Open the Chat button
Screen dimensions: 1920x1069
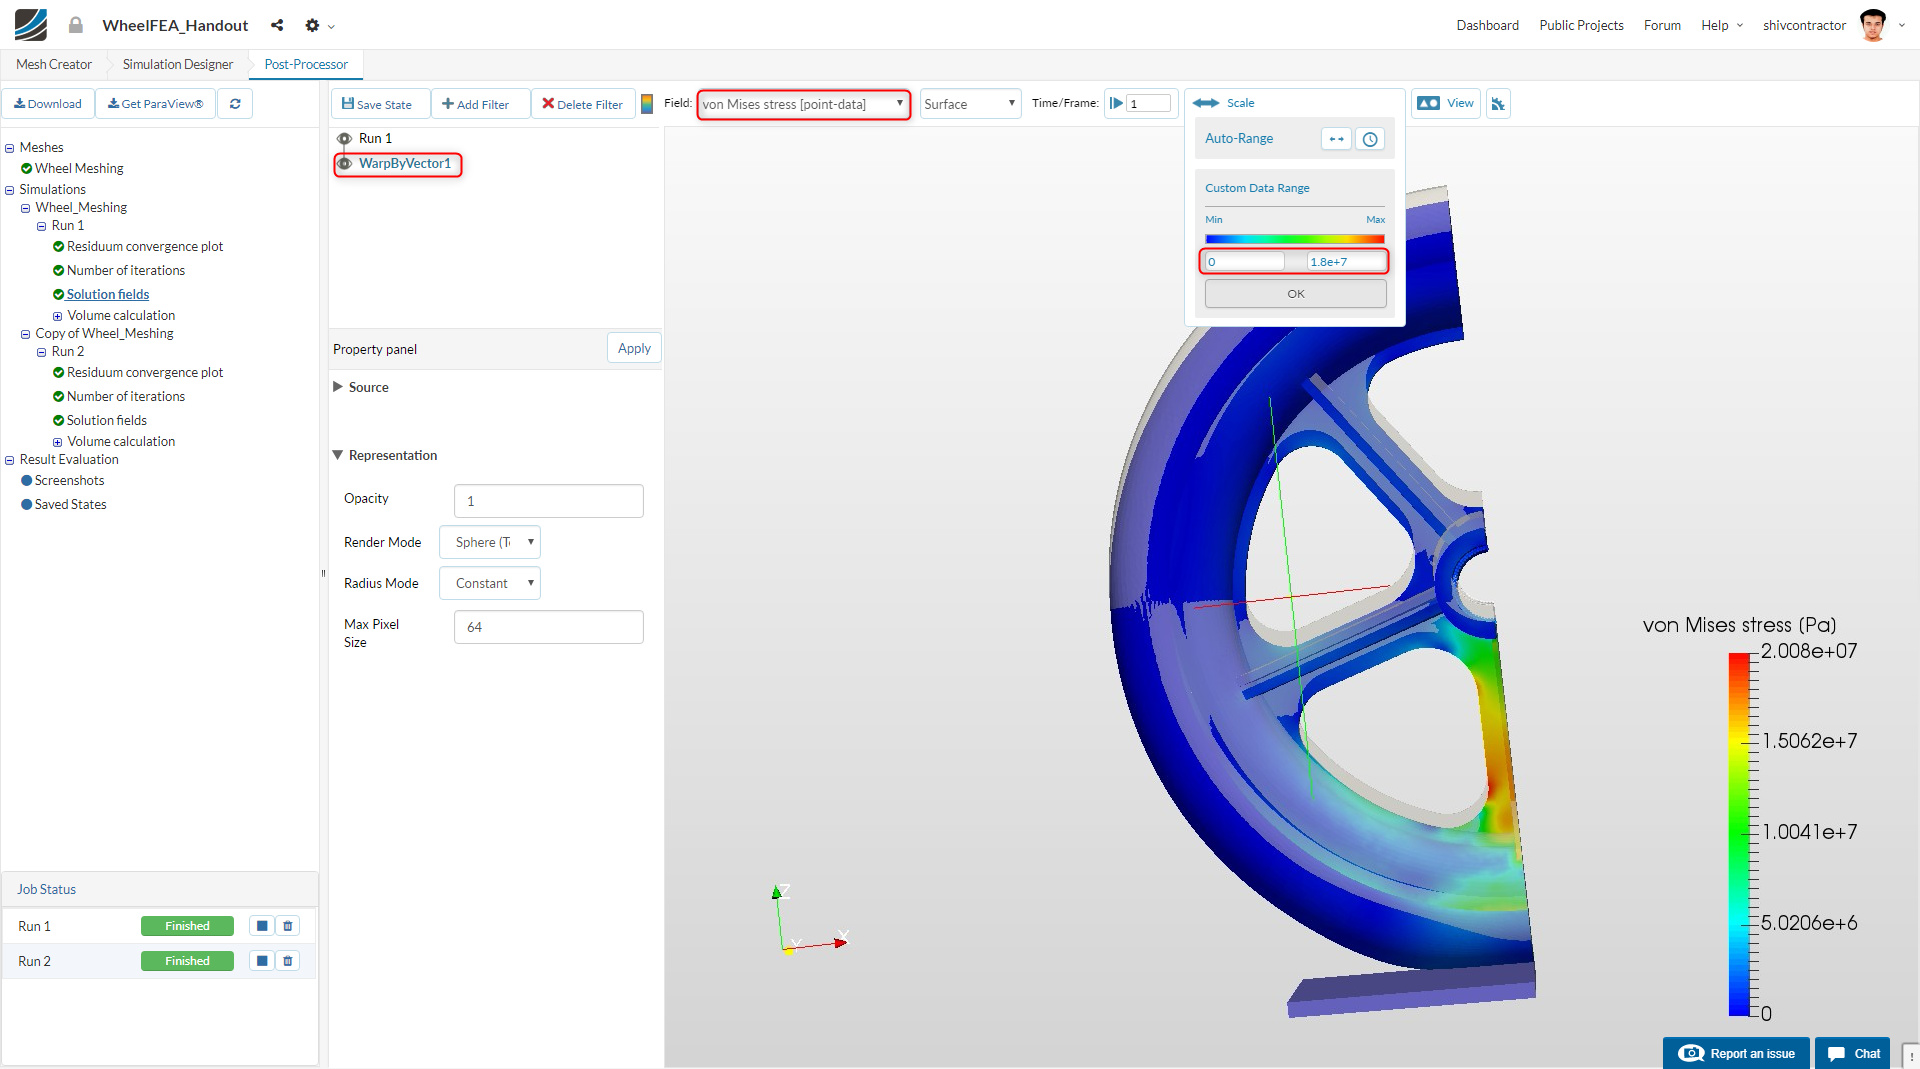1853,1053
